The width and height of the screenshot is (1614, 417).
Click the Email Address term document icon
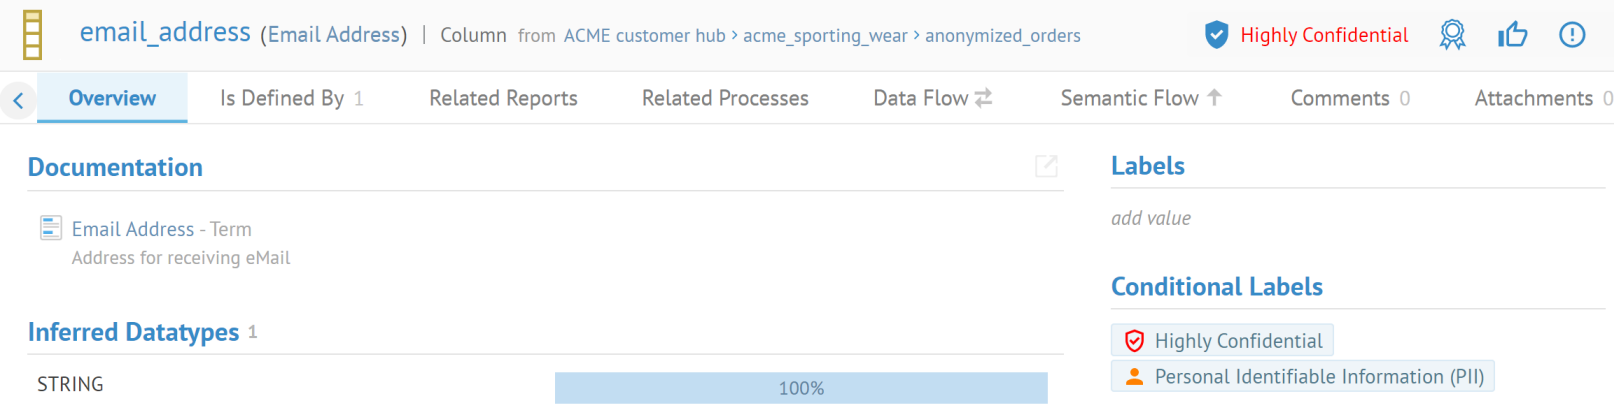51,228
